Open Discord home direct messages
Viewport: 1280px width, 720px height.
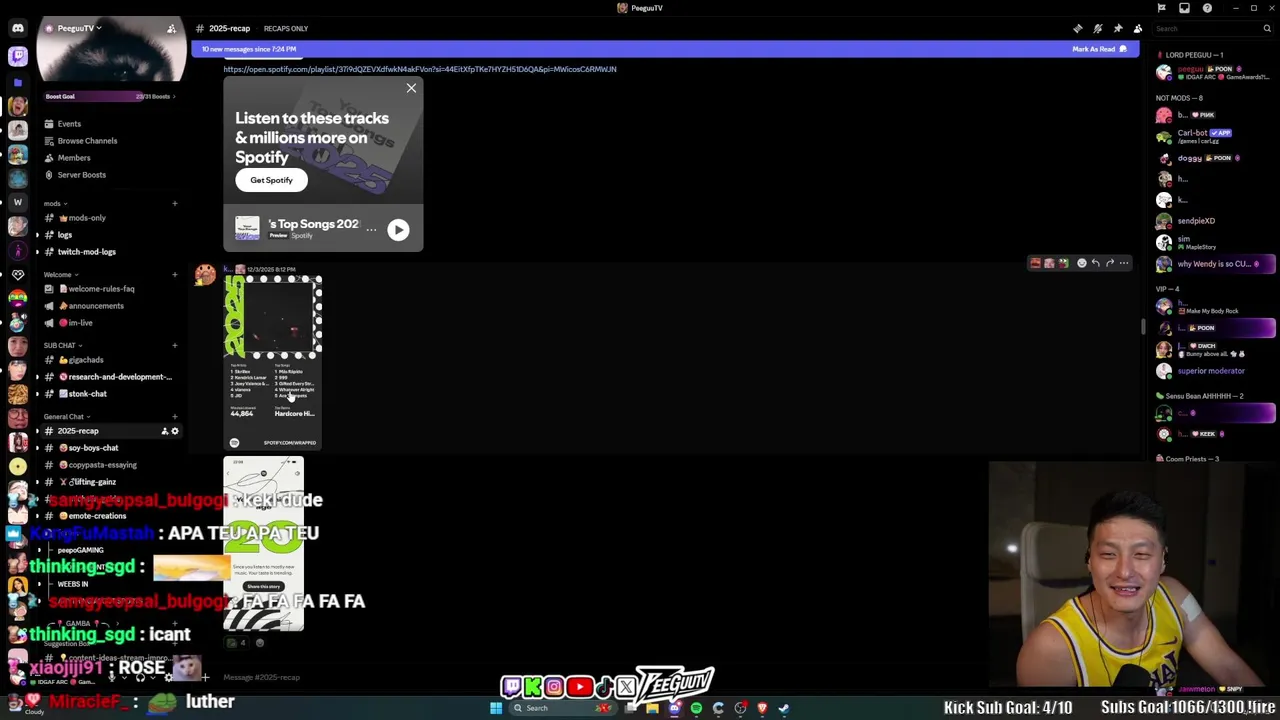17,28
